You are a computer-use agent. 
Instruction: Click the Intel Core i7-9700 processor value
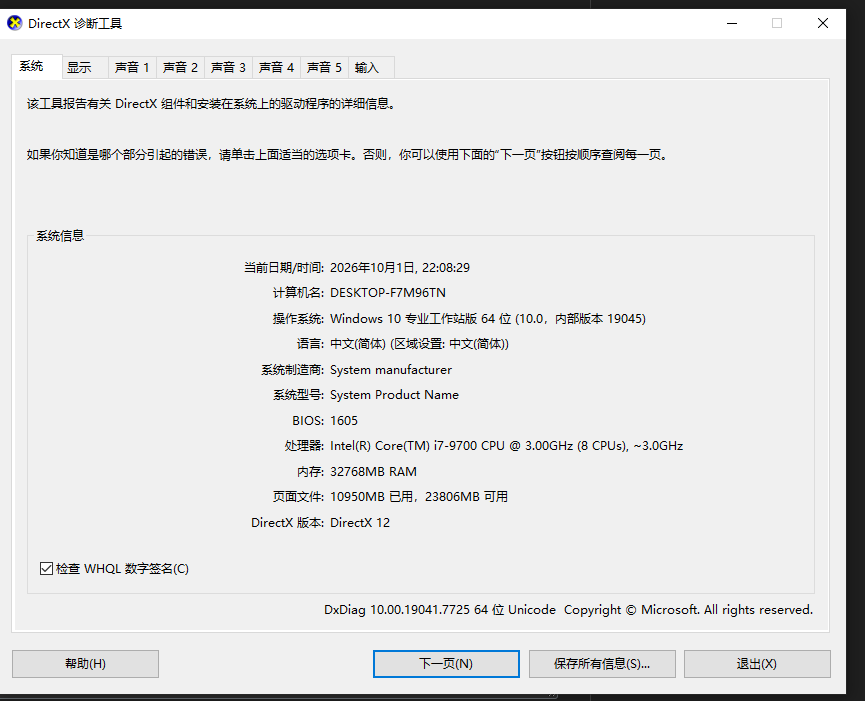click(x=506, y=446)
